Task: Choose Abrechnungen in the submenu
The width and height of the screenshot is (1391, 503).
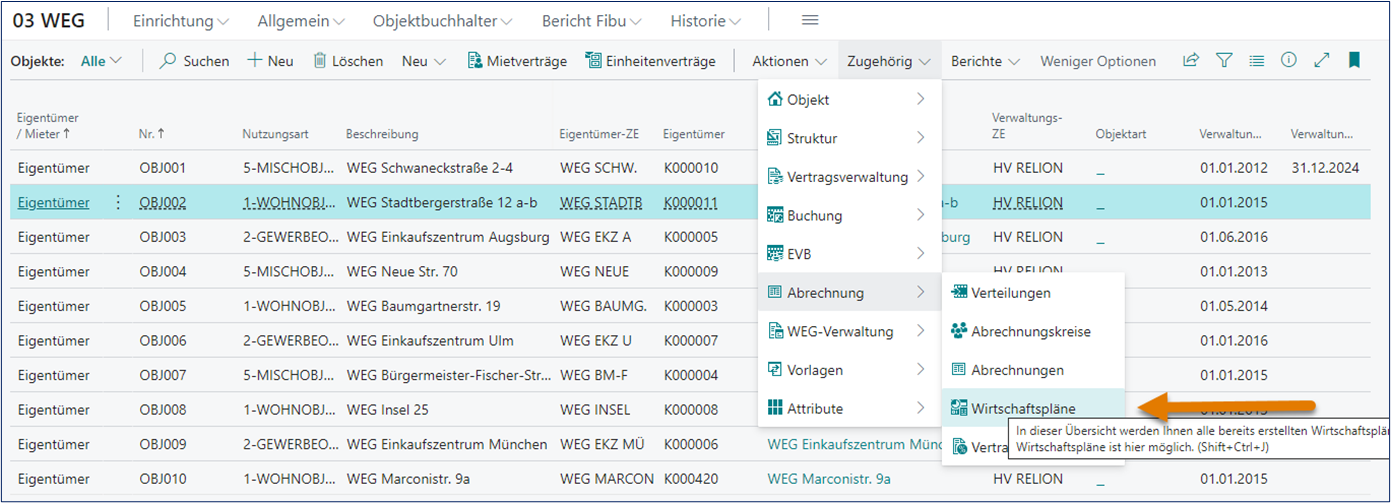Action: (x=1034, y=370)
